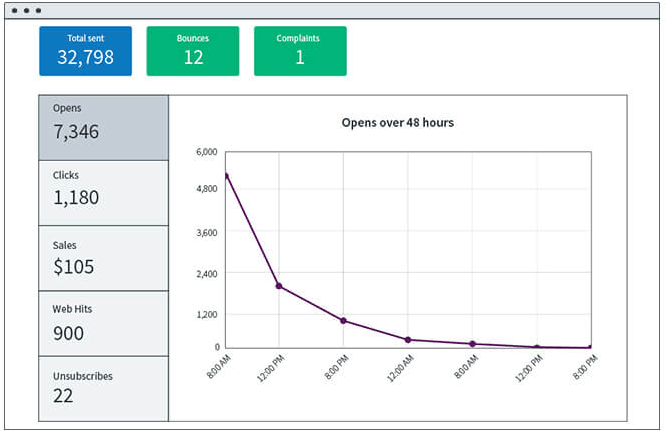Pick the second 8:00 AM data point

472,344
